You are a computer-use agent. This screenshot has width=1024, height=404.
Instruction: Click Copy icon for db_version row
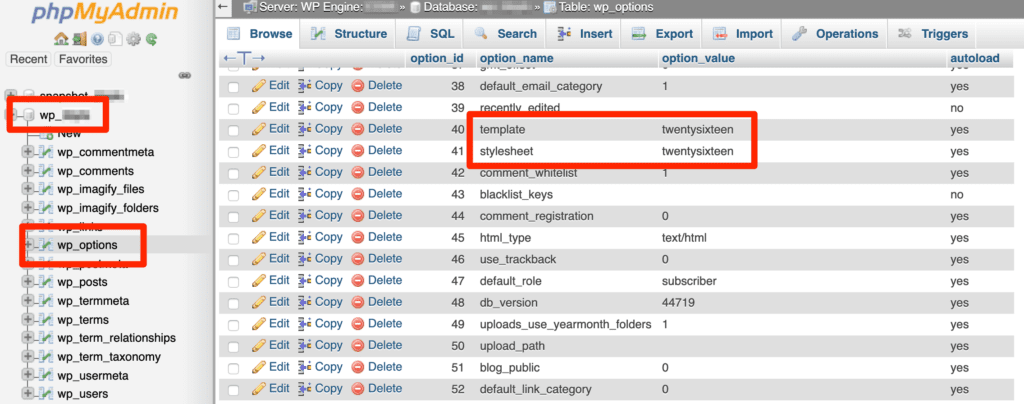(x=306, y=302)
